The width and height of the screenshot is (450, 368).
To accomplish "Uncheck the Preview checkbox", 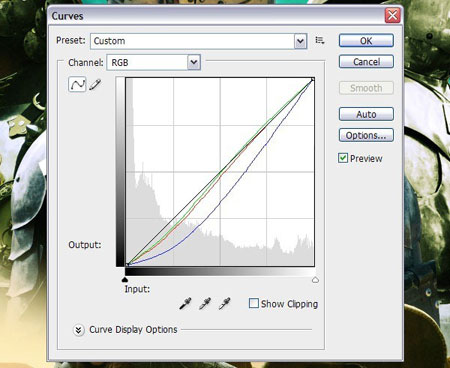I will click(343, 158).
